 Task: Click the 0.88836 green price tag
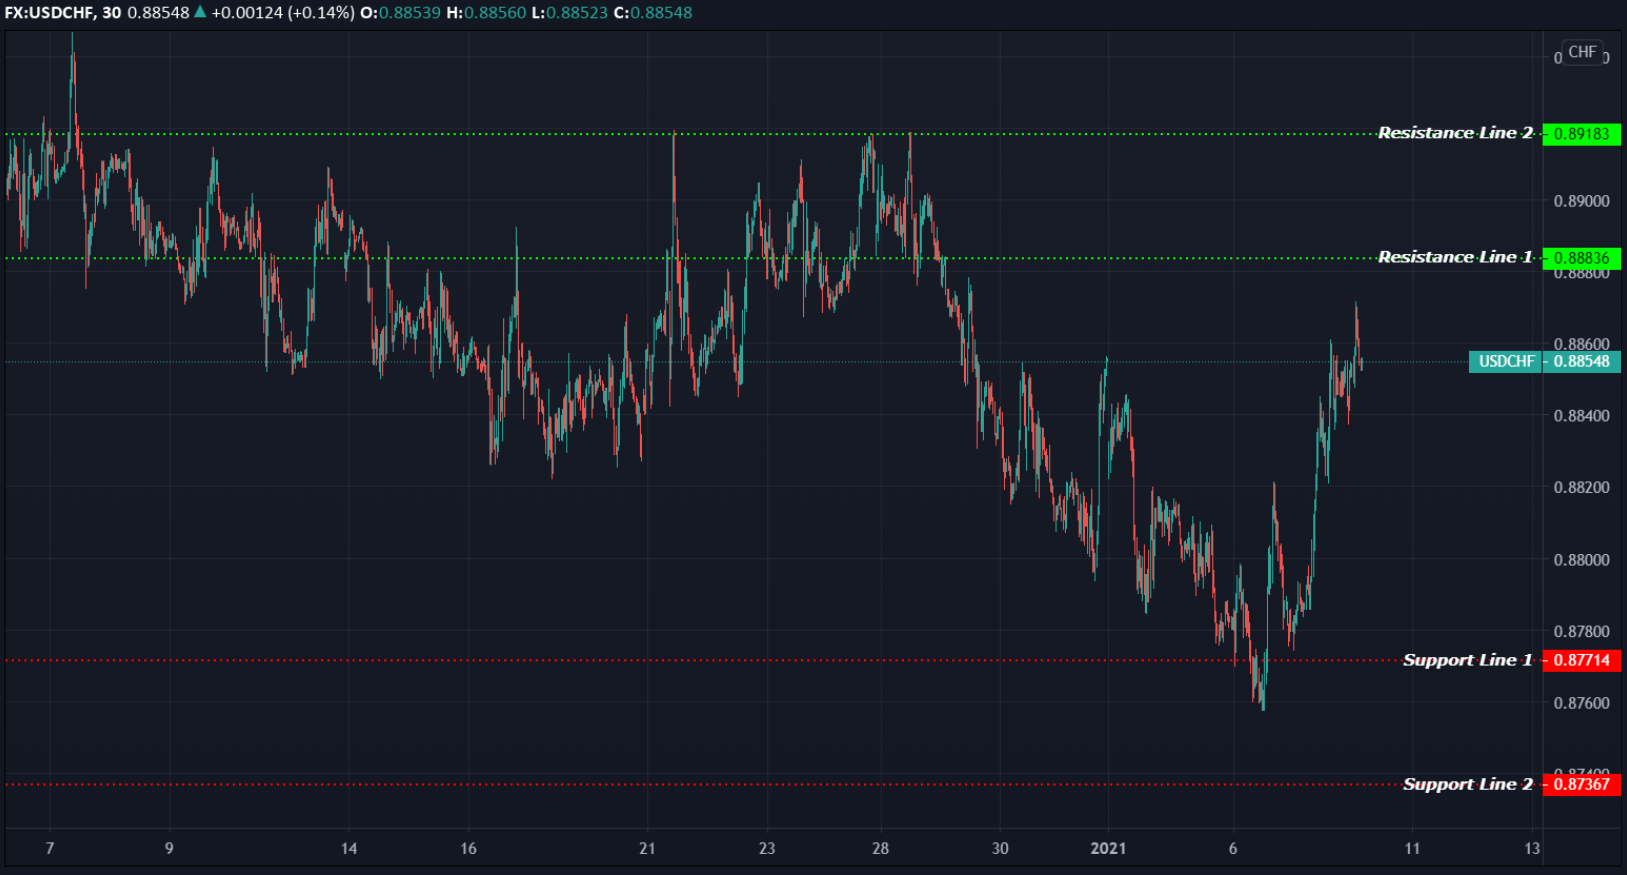coord(1581,258)
